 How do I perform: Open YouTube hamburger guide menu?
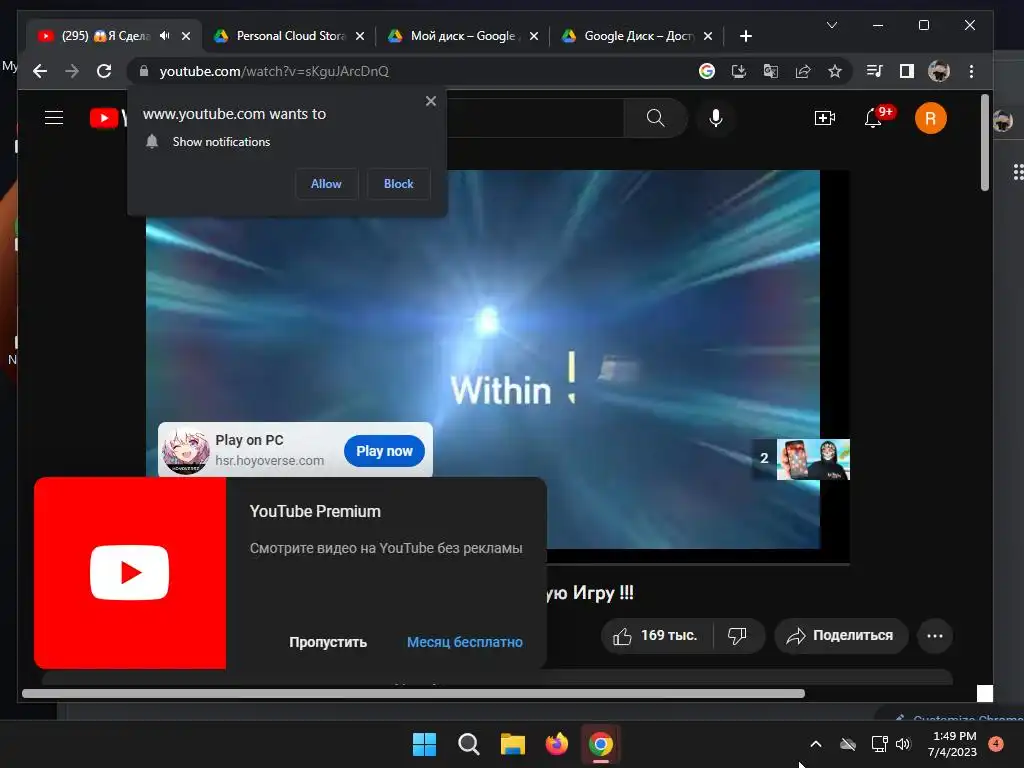point(54,118)
